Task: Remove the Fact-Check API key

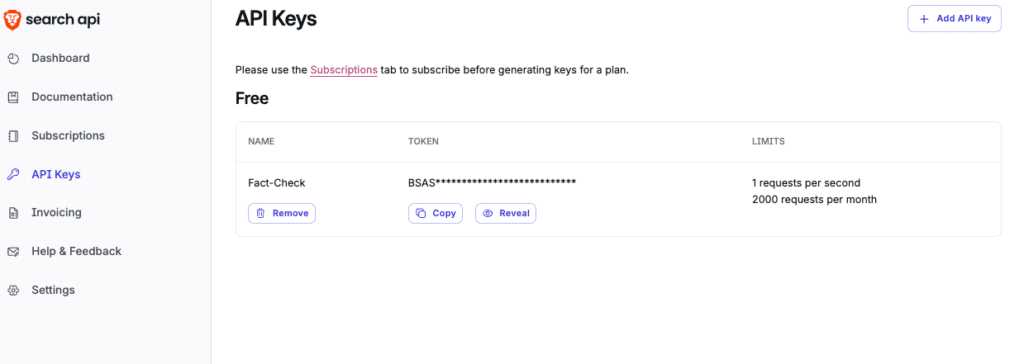Action: [281, 213]
